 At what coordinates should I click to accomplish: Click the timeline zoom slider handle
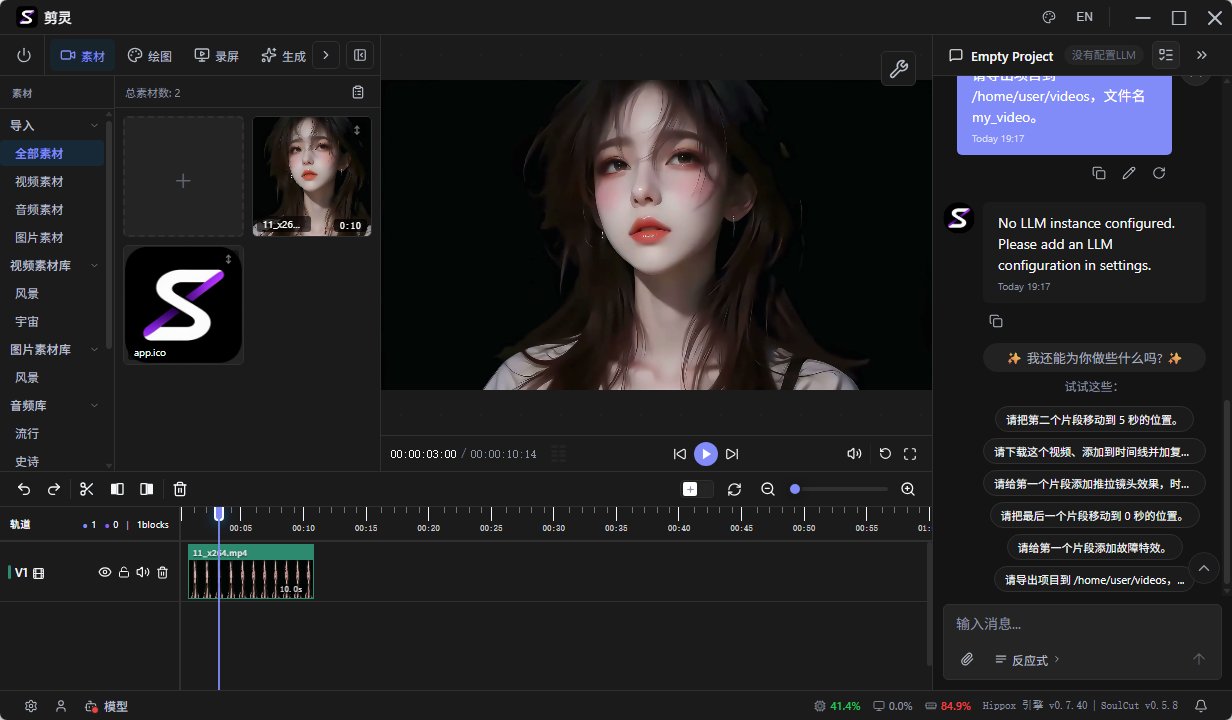point(795,489)
